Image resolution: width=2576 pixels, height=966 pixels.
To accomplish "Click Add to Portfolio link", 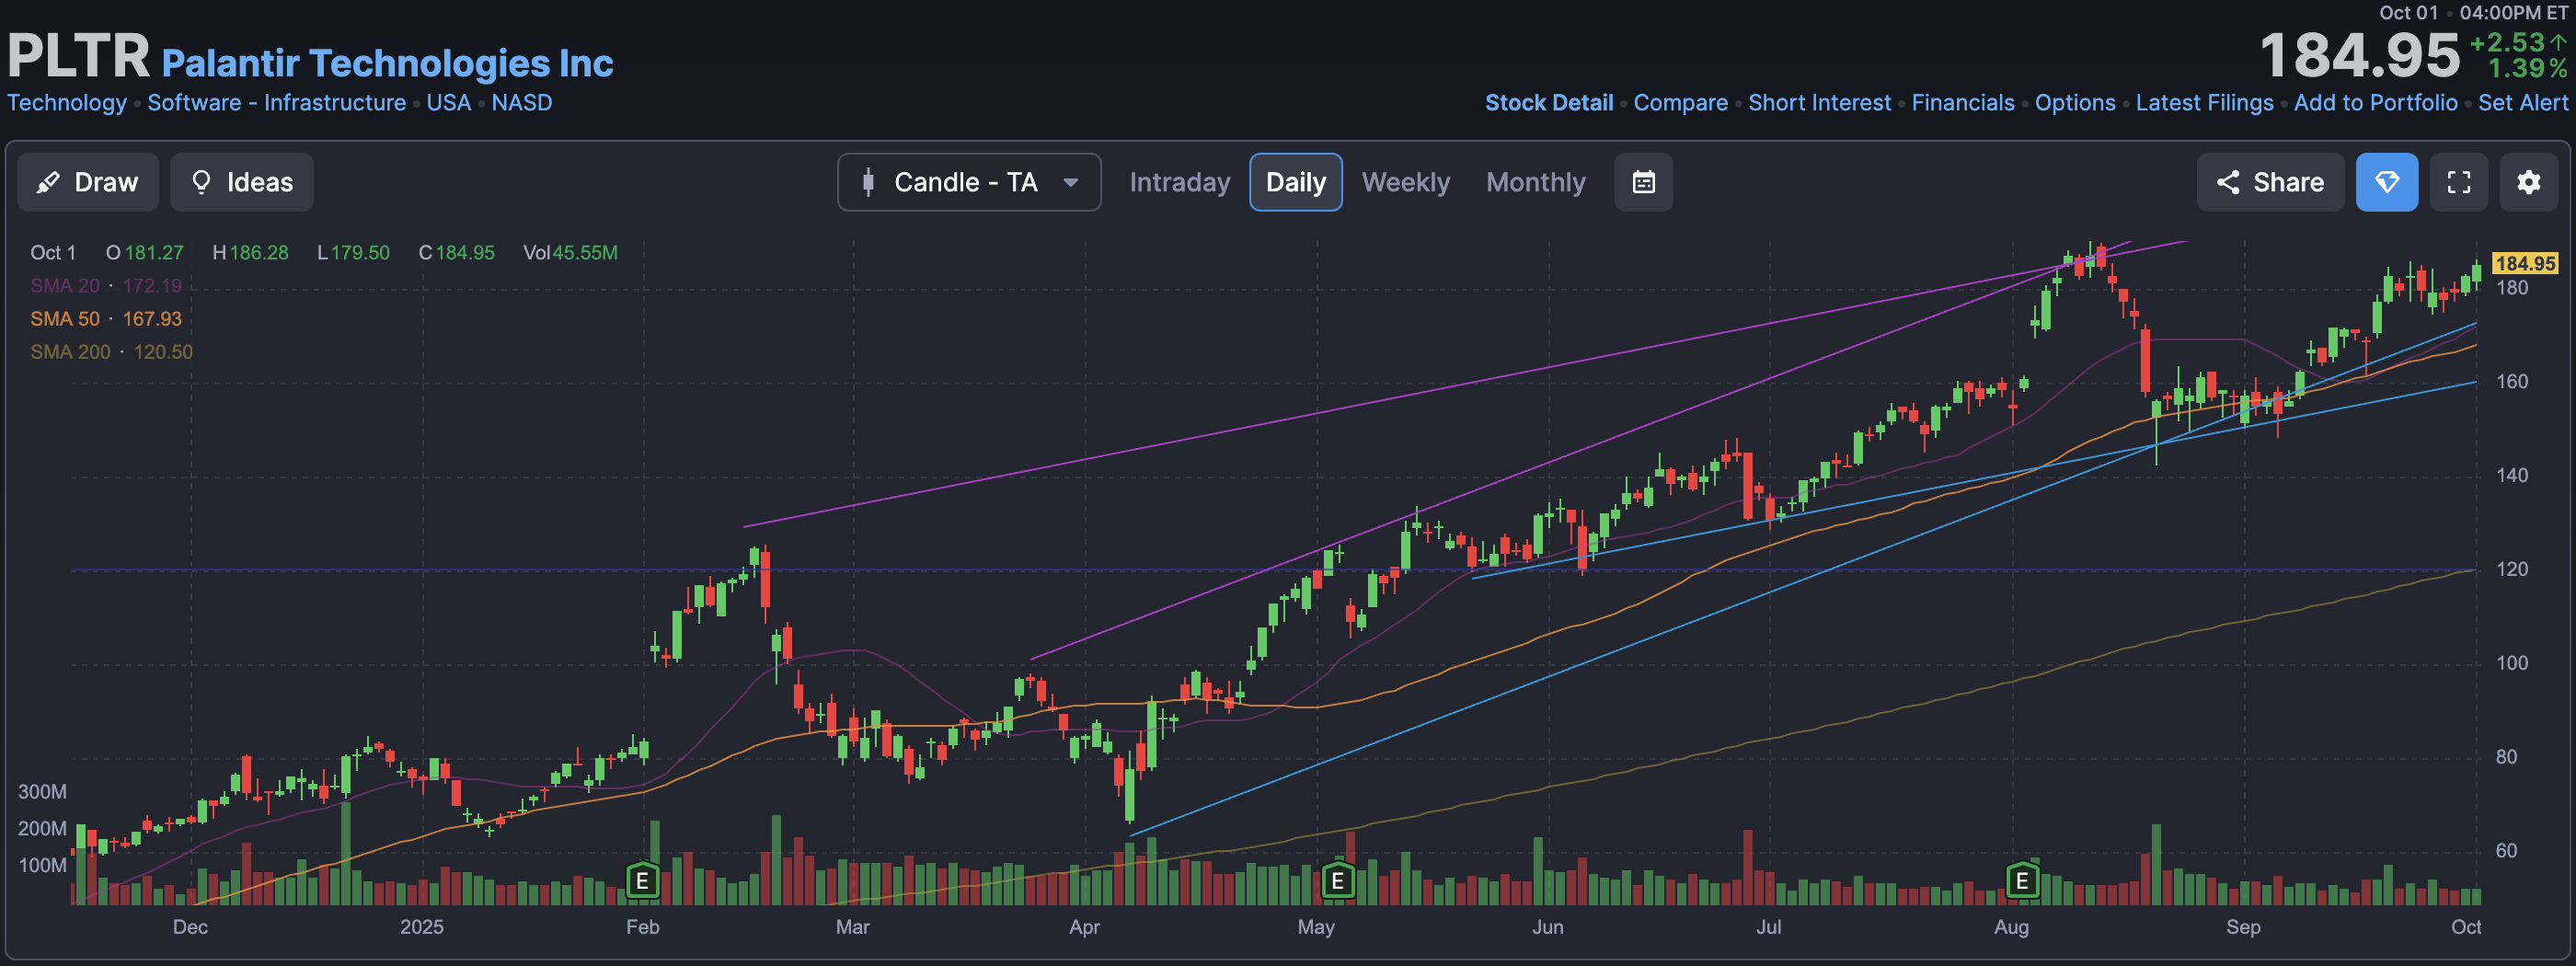I will 2375,103.
